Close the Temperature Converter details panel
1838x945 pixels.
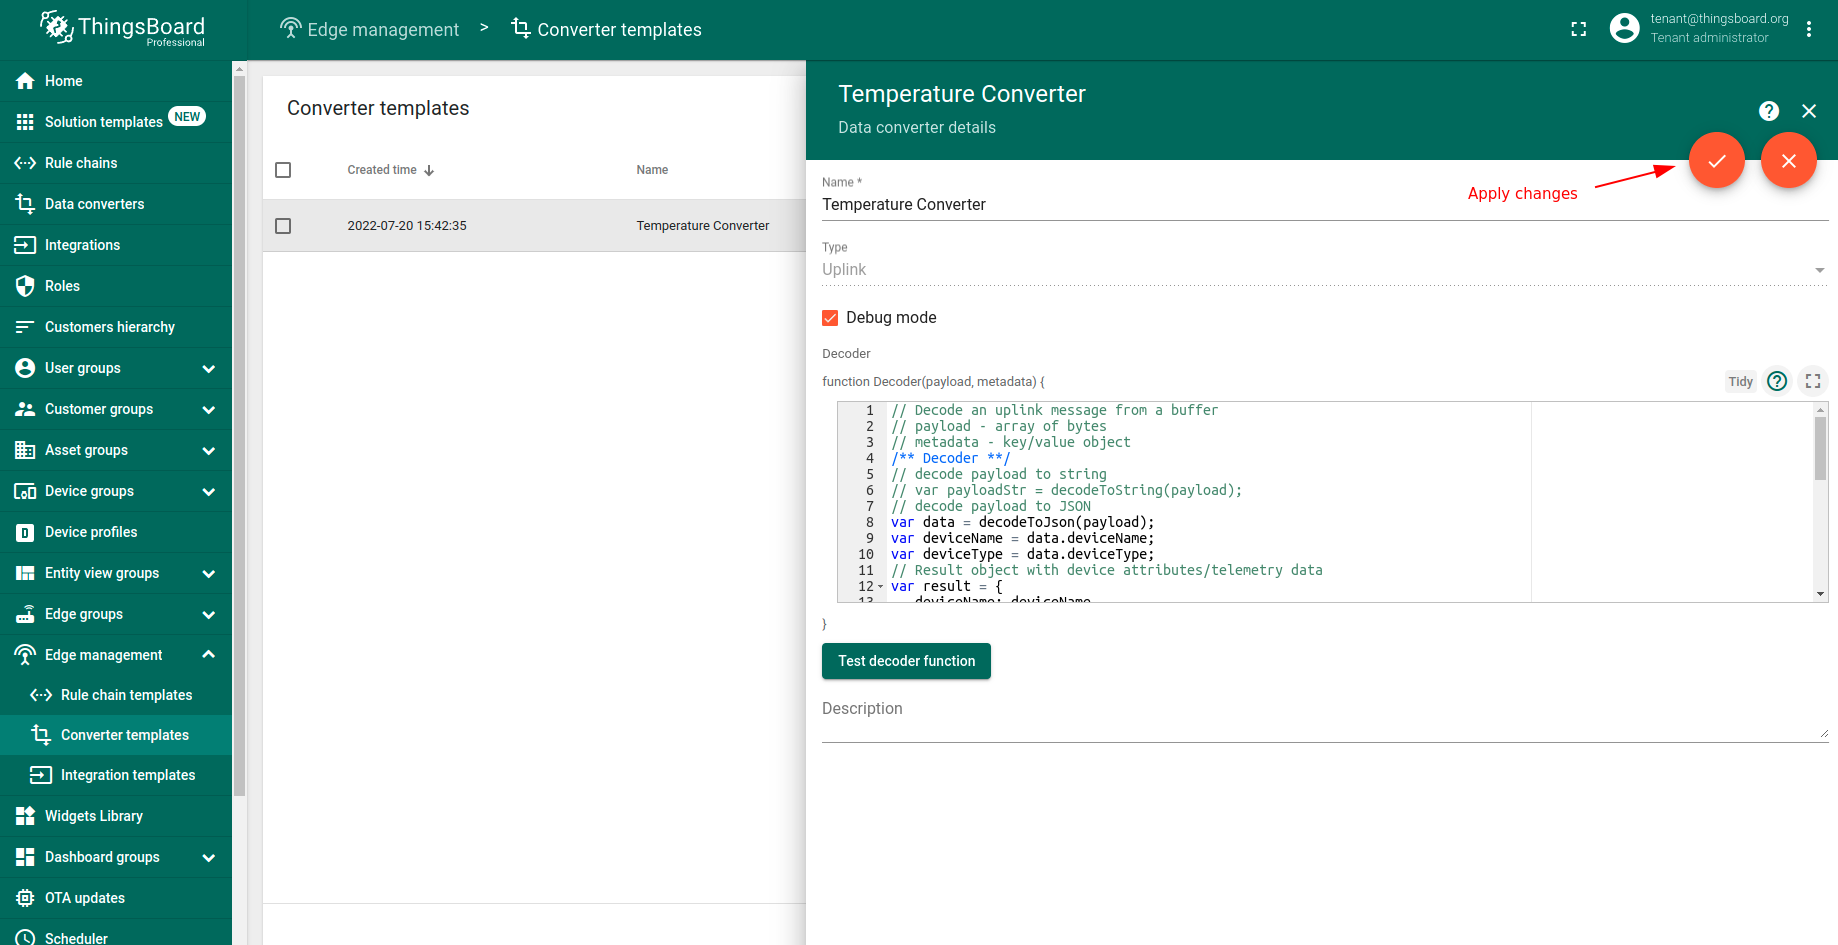pyautogui.click(x=1809, y=111)
